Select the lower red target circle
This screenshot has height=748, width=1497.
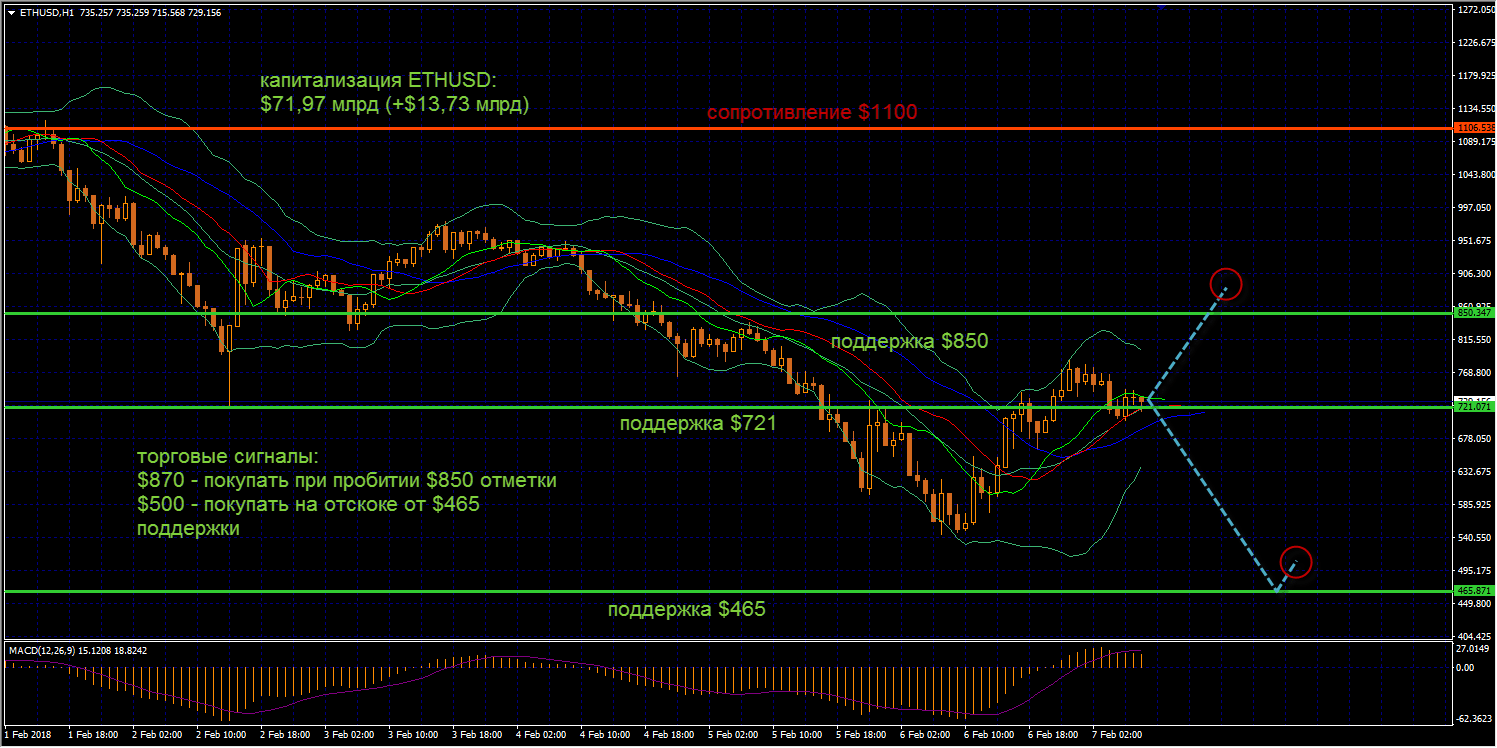[x=1295, y=562]
